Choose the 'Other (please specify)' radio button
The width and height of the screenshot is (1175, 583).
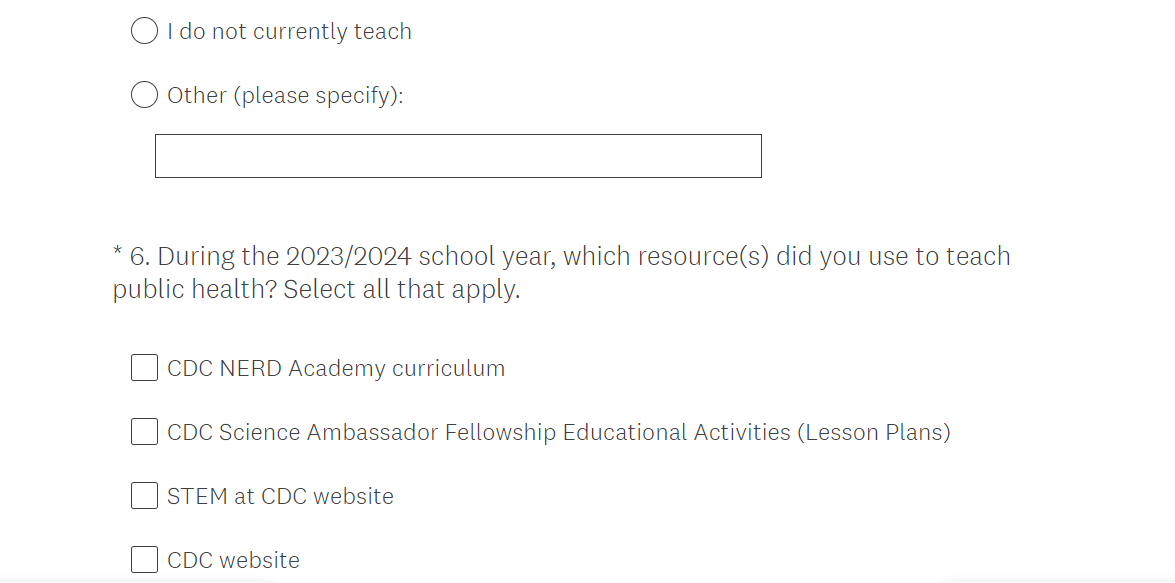click(145, 96)
